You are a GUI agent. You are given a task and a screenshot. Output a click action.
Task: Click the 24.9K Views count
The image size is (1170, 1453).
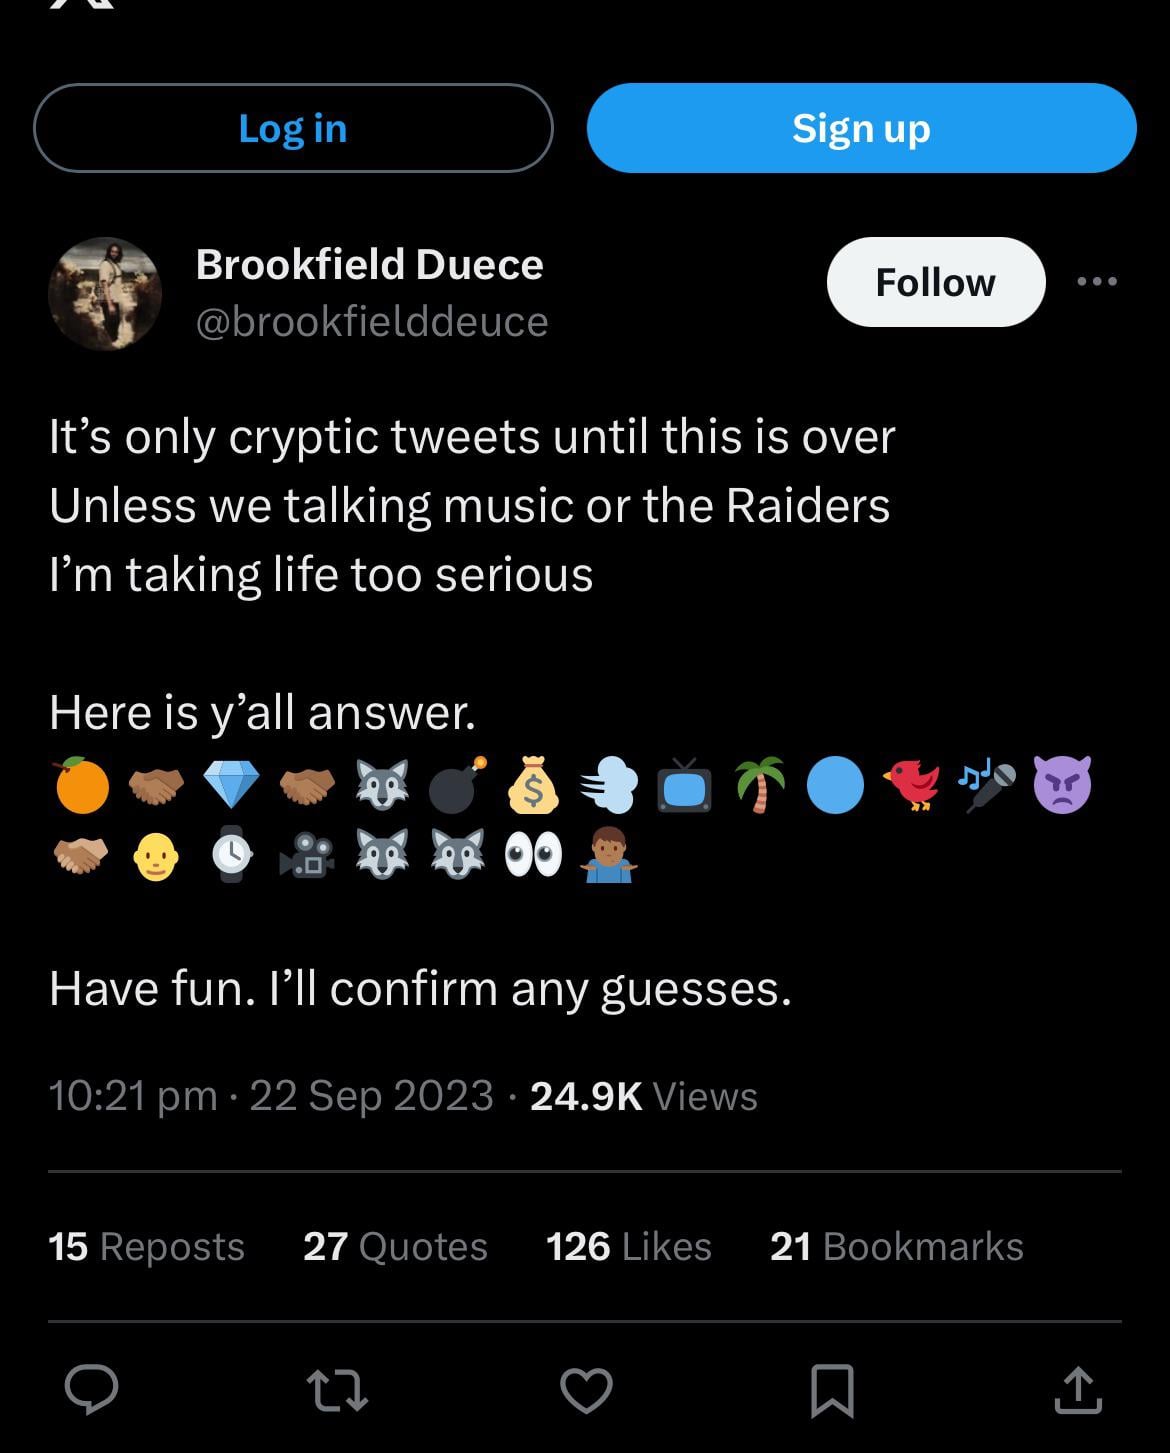pos(643,1096)
